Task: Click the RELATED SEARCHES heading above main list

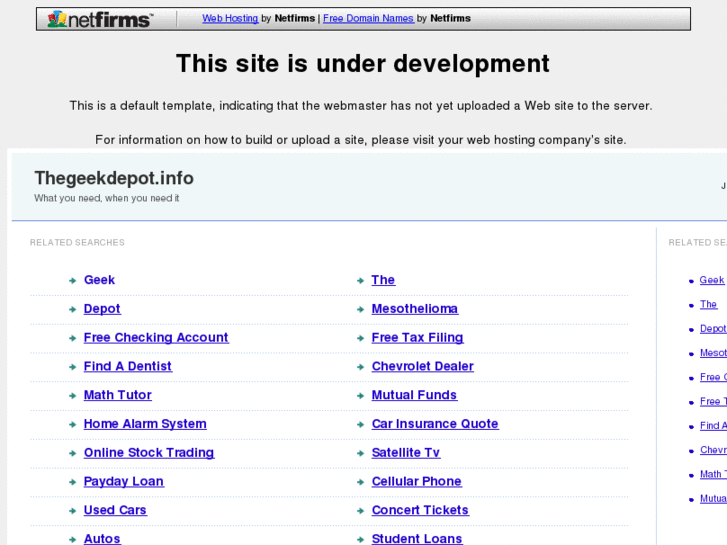Action: (77, 243)
